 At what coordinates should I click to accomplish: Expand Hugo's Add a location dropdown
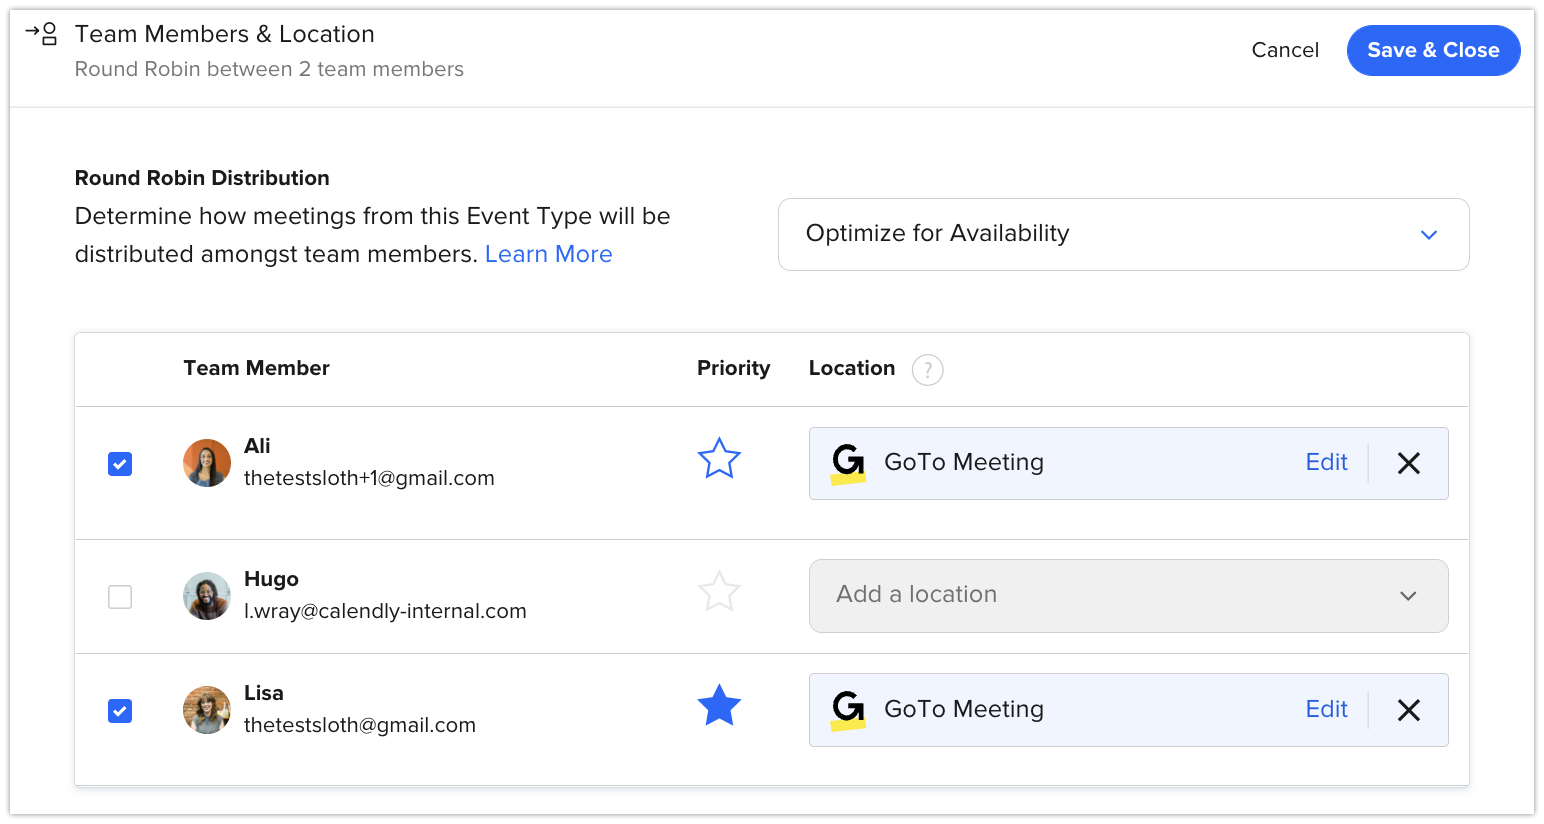[x=1128, y=596]
